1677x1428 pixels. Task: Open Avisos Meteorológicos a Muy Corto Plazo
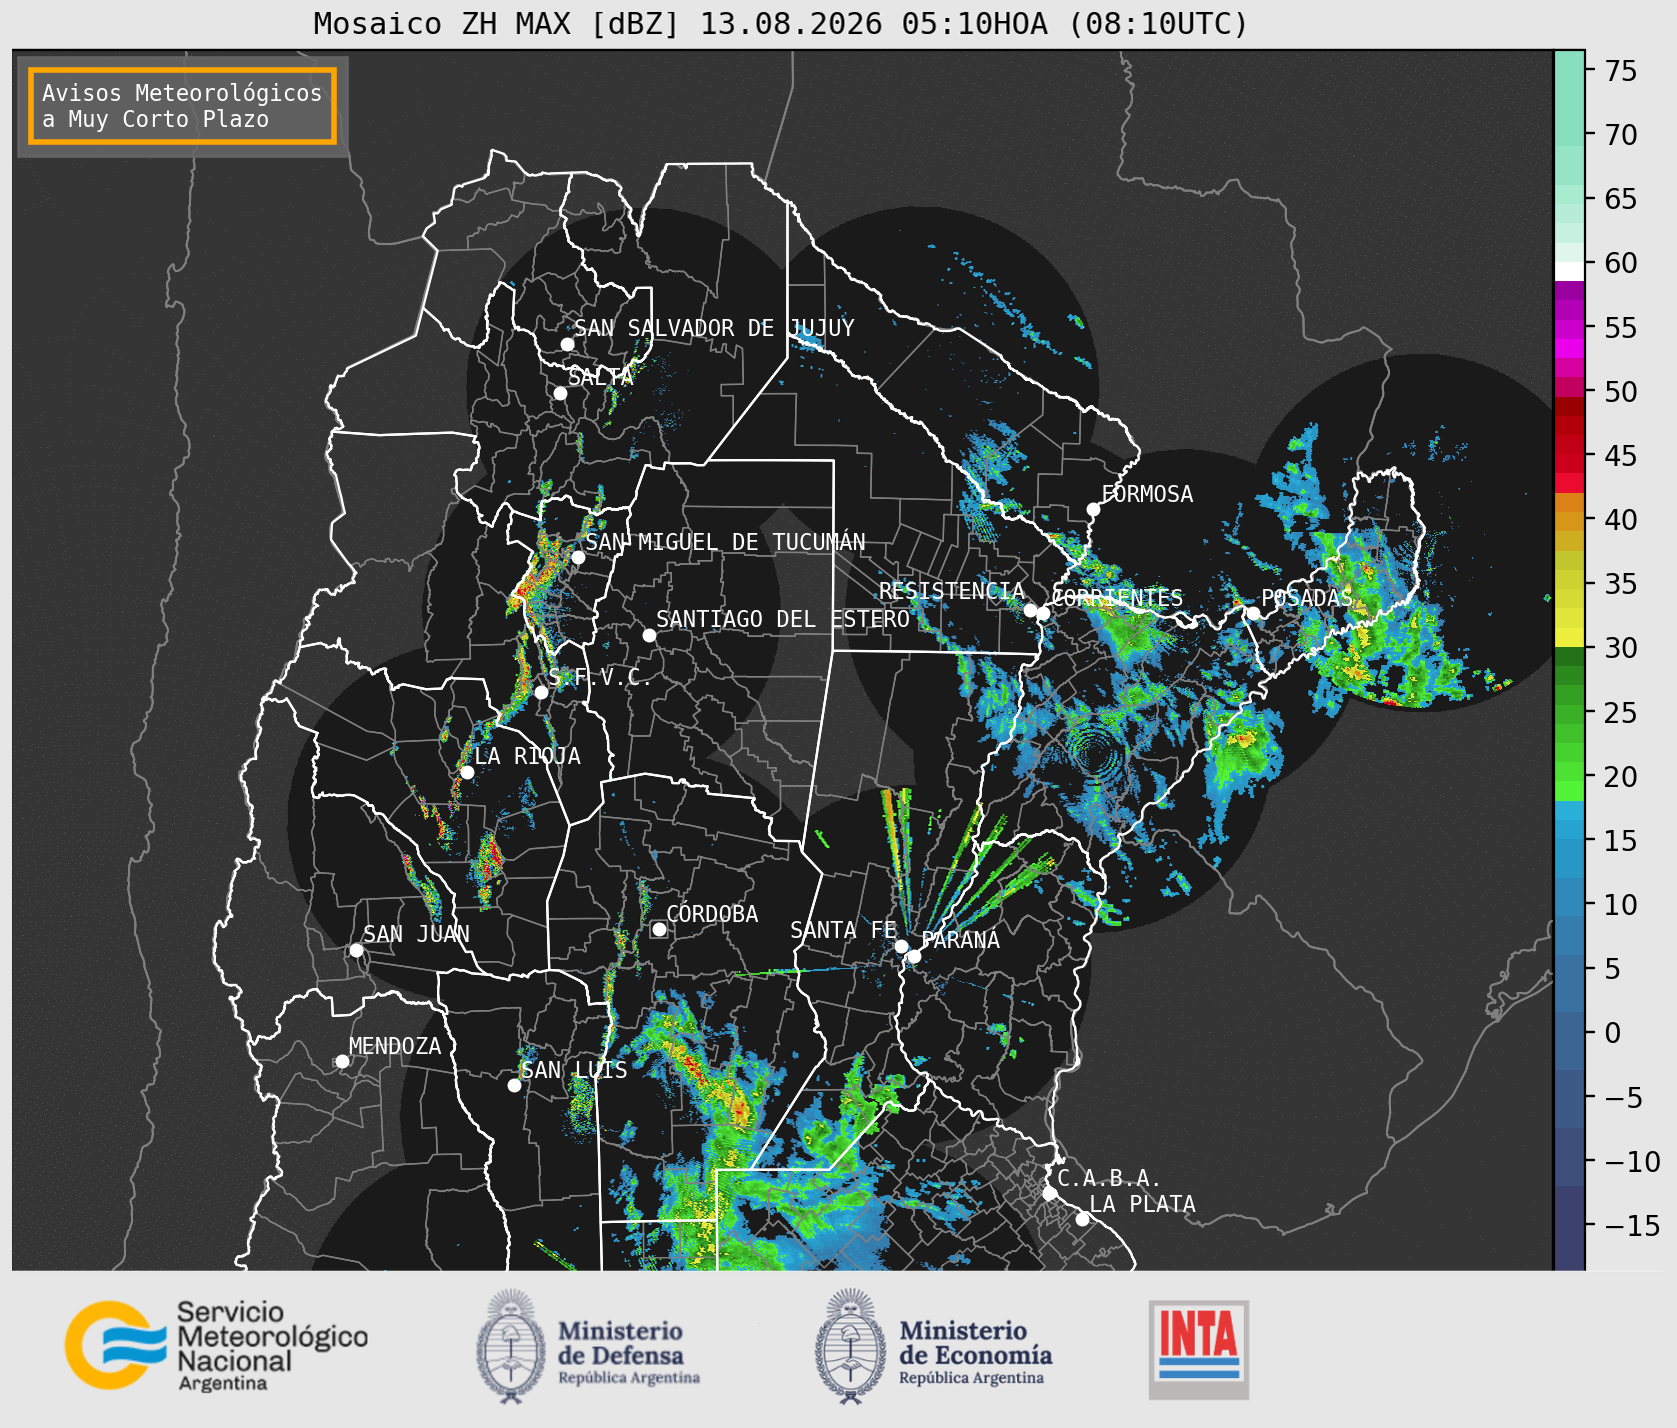(182, 106)
